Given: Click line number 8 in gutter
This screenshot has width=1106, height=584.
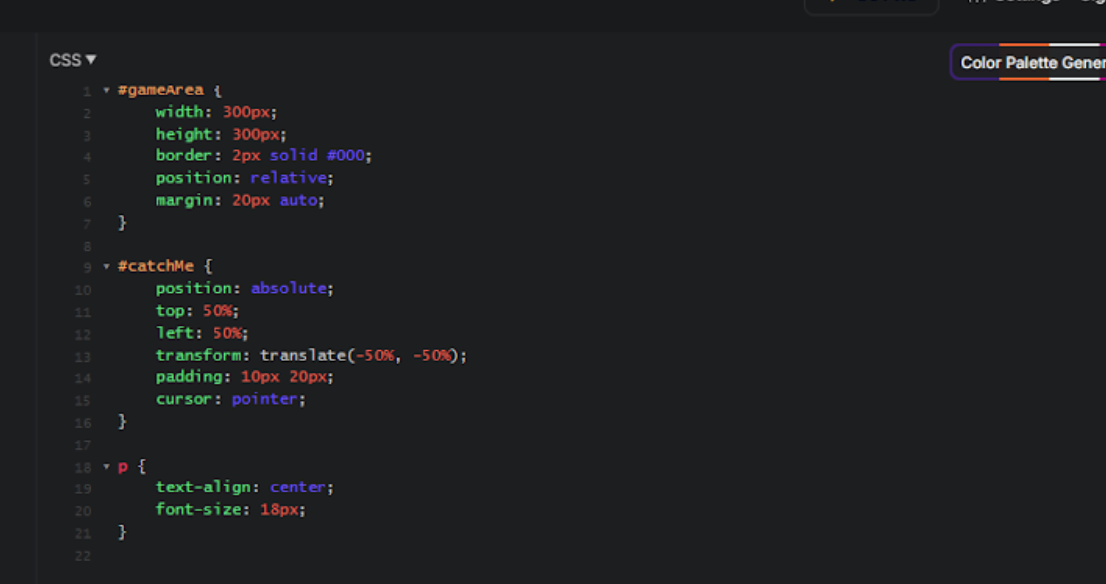Looking at the screenshot, I should [x=87, y=247].
